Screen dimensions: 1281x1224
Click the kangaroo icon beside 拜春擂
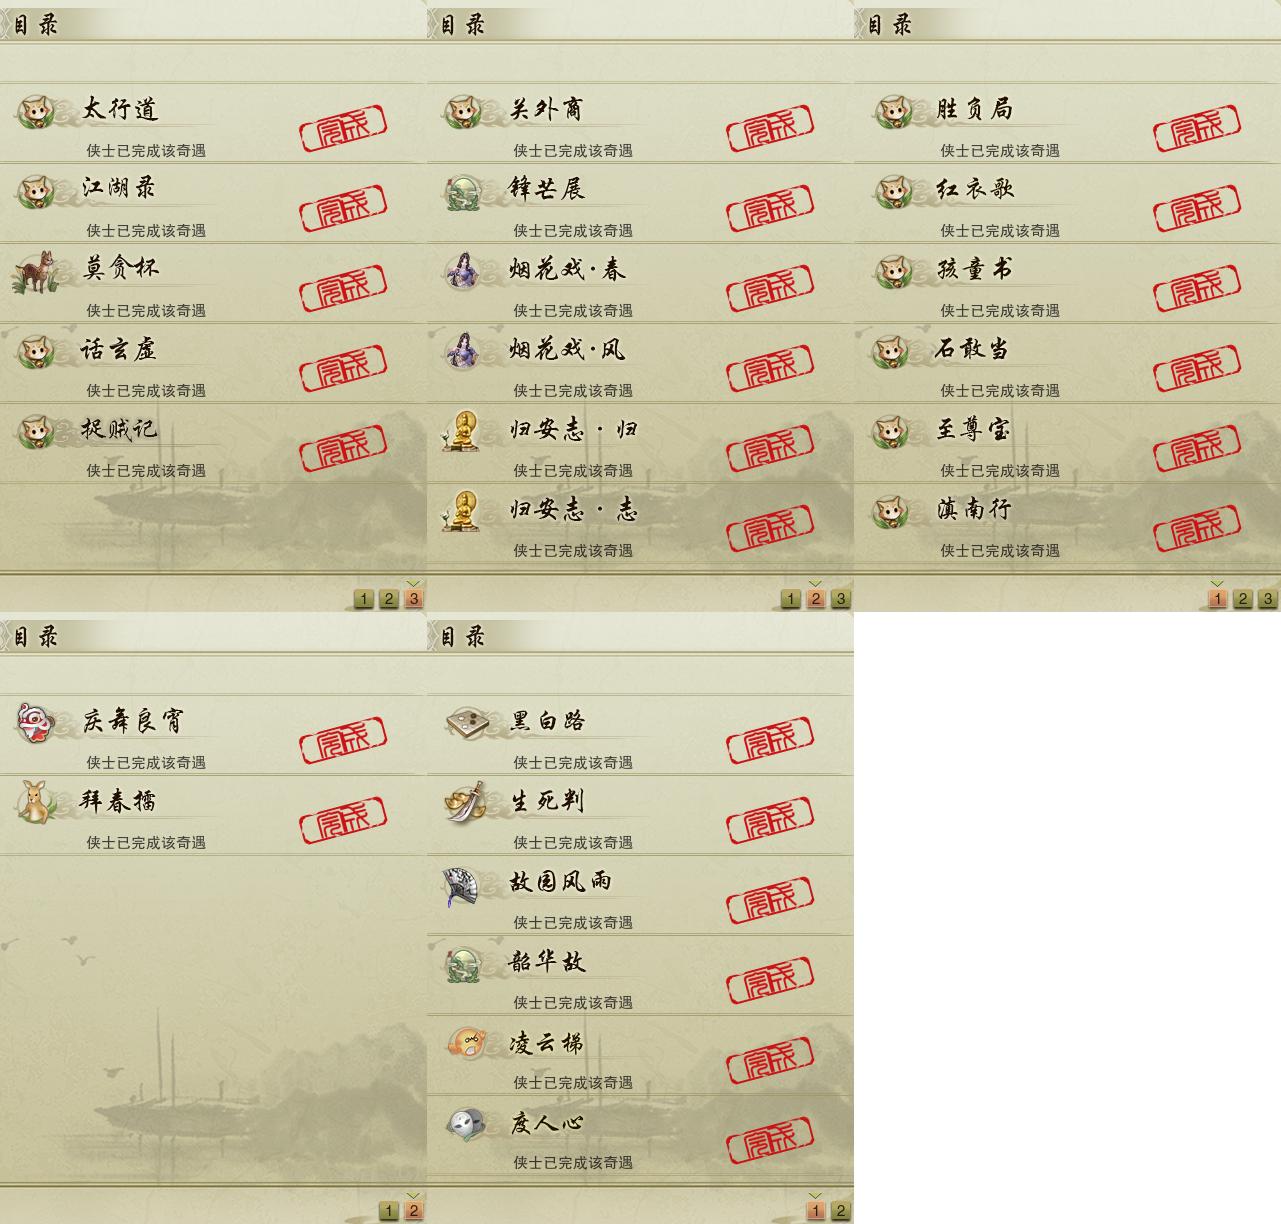(37, 802)
